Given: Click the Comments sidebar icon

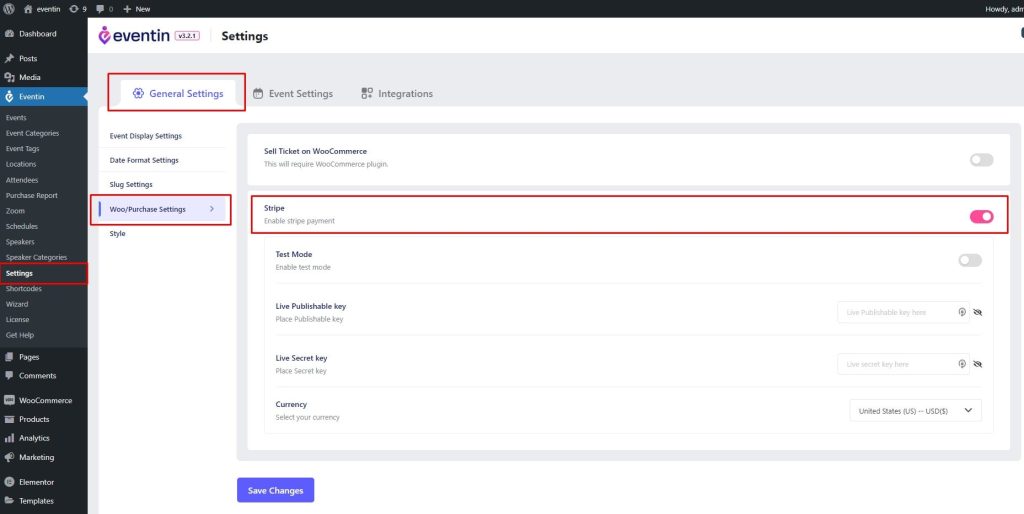Looking at the screenshot, I should click(x=9, y=376).
